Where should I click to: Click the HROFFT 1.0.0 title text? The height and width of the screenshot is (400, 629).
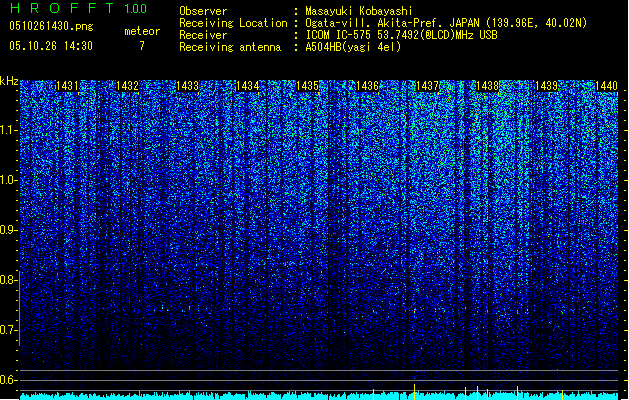tap(78, 8)
